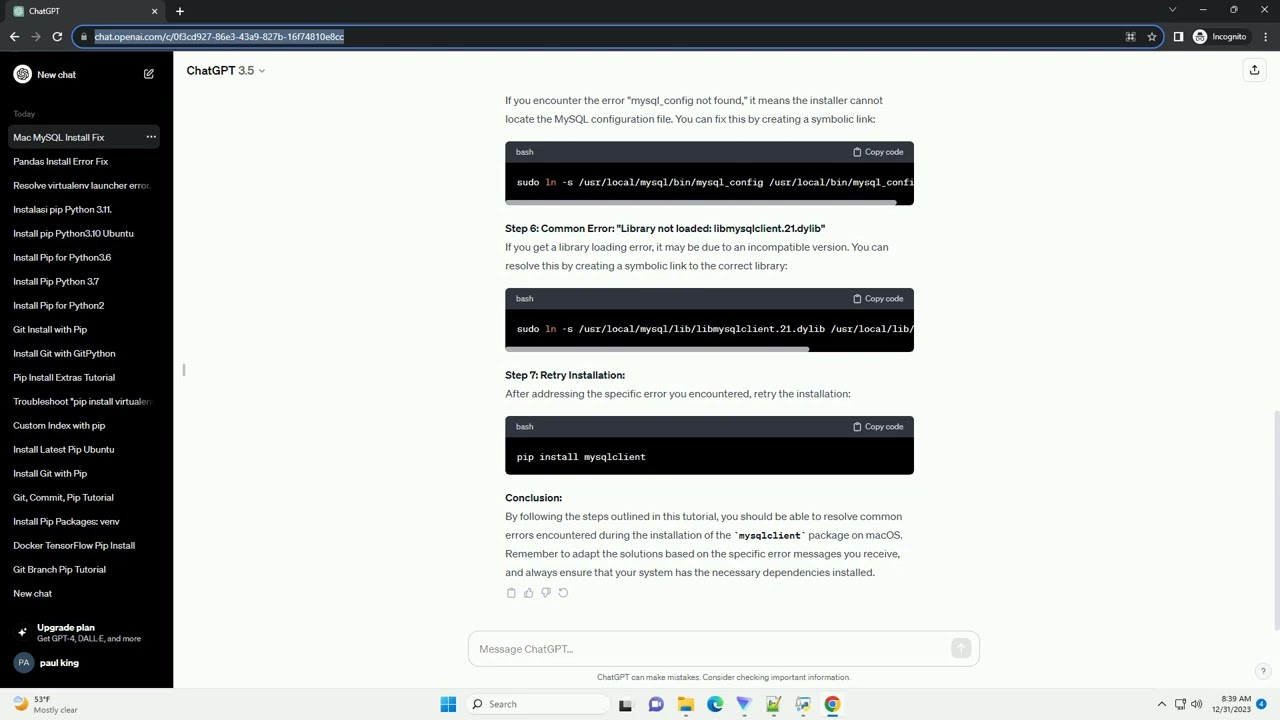Open options for Mac MySQL Install Fix chat

coord(151,137)
